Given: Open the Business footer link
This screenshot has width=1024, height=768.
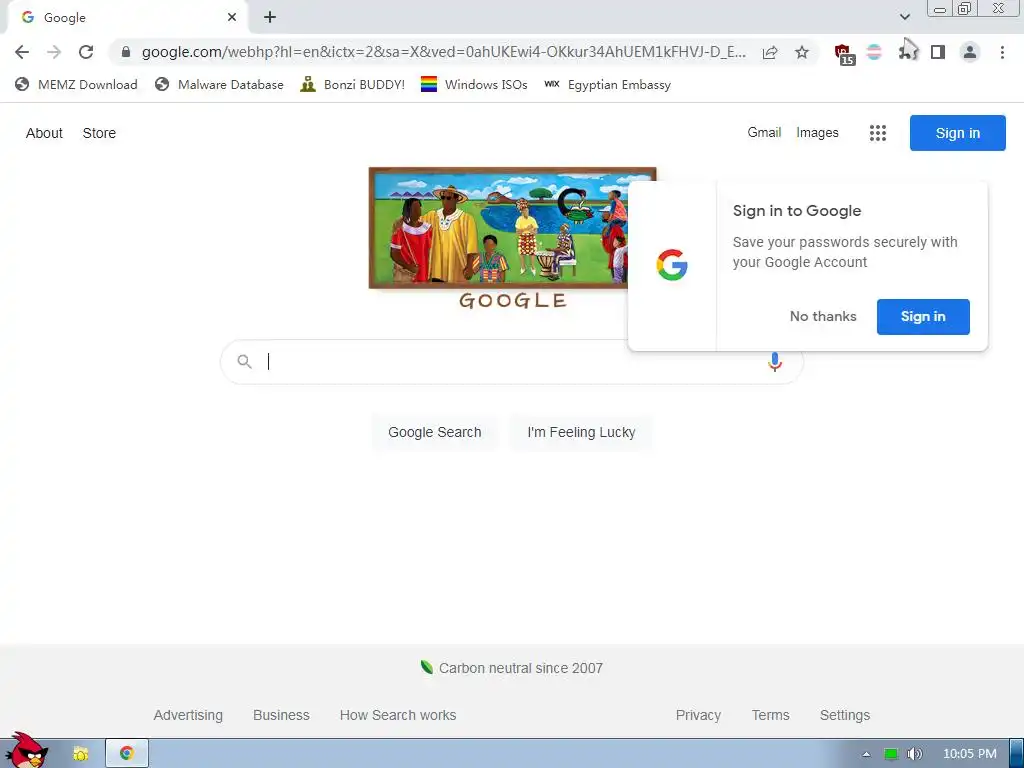Looking at the screenshot, I should point(281,715).
